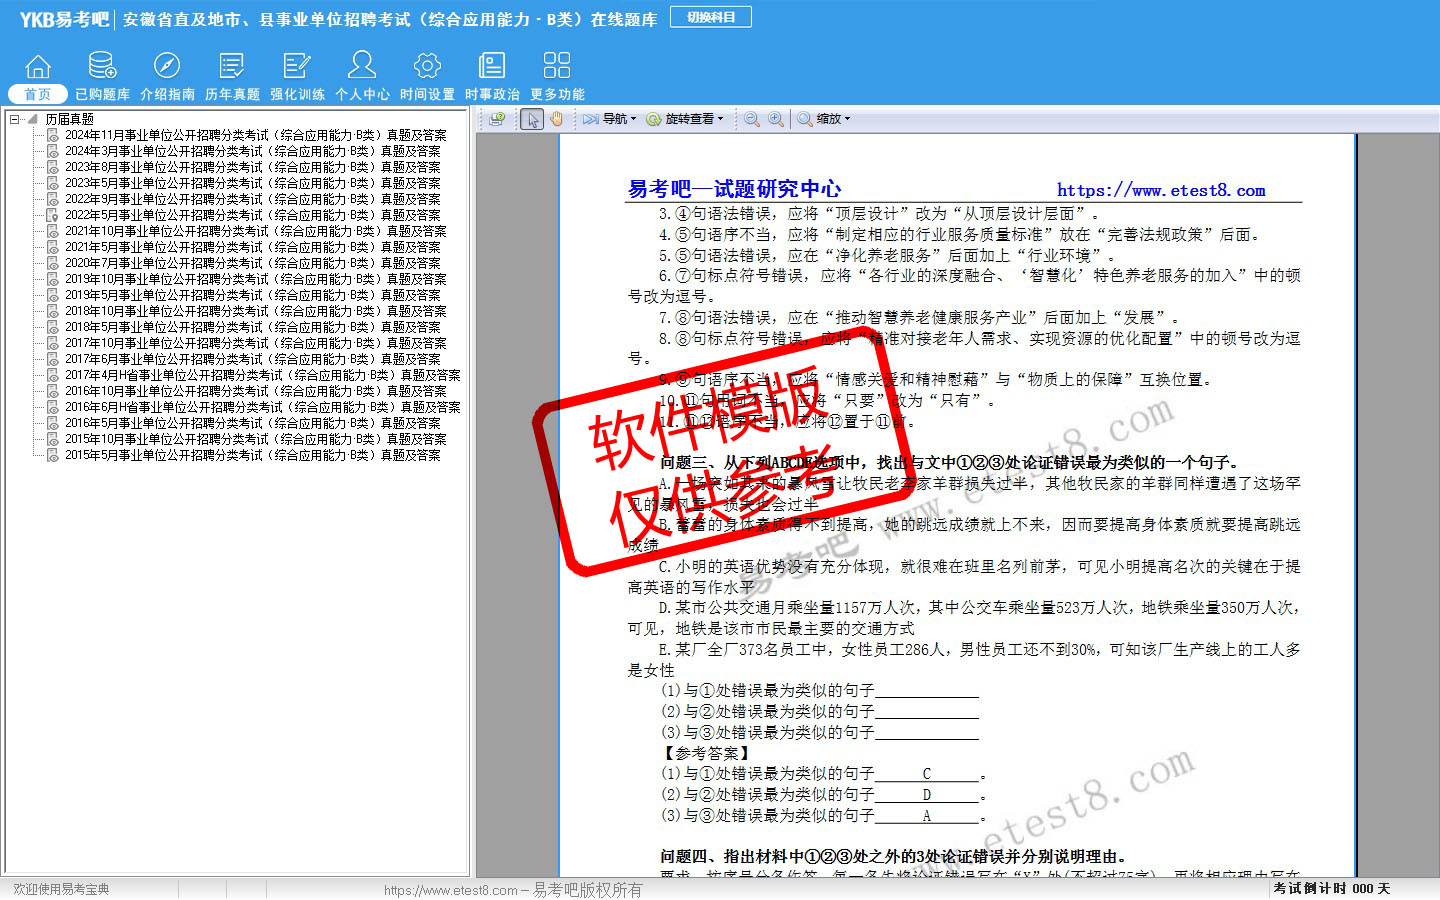Screen dimensions: 1440x900
Task: Open 已购题库 (purchased question bank)
Action: [102, 76]
